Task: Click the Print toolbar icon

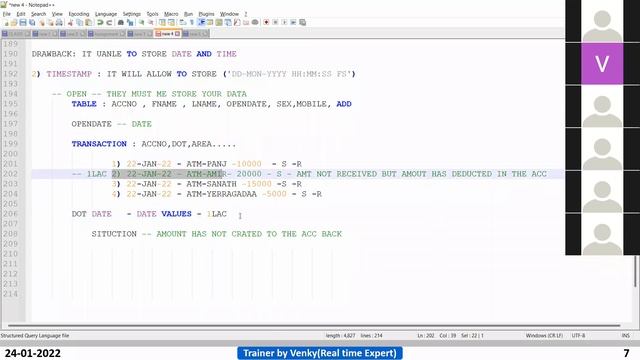Action: (59, 22)
